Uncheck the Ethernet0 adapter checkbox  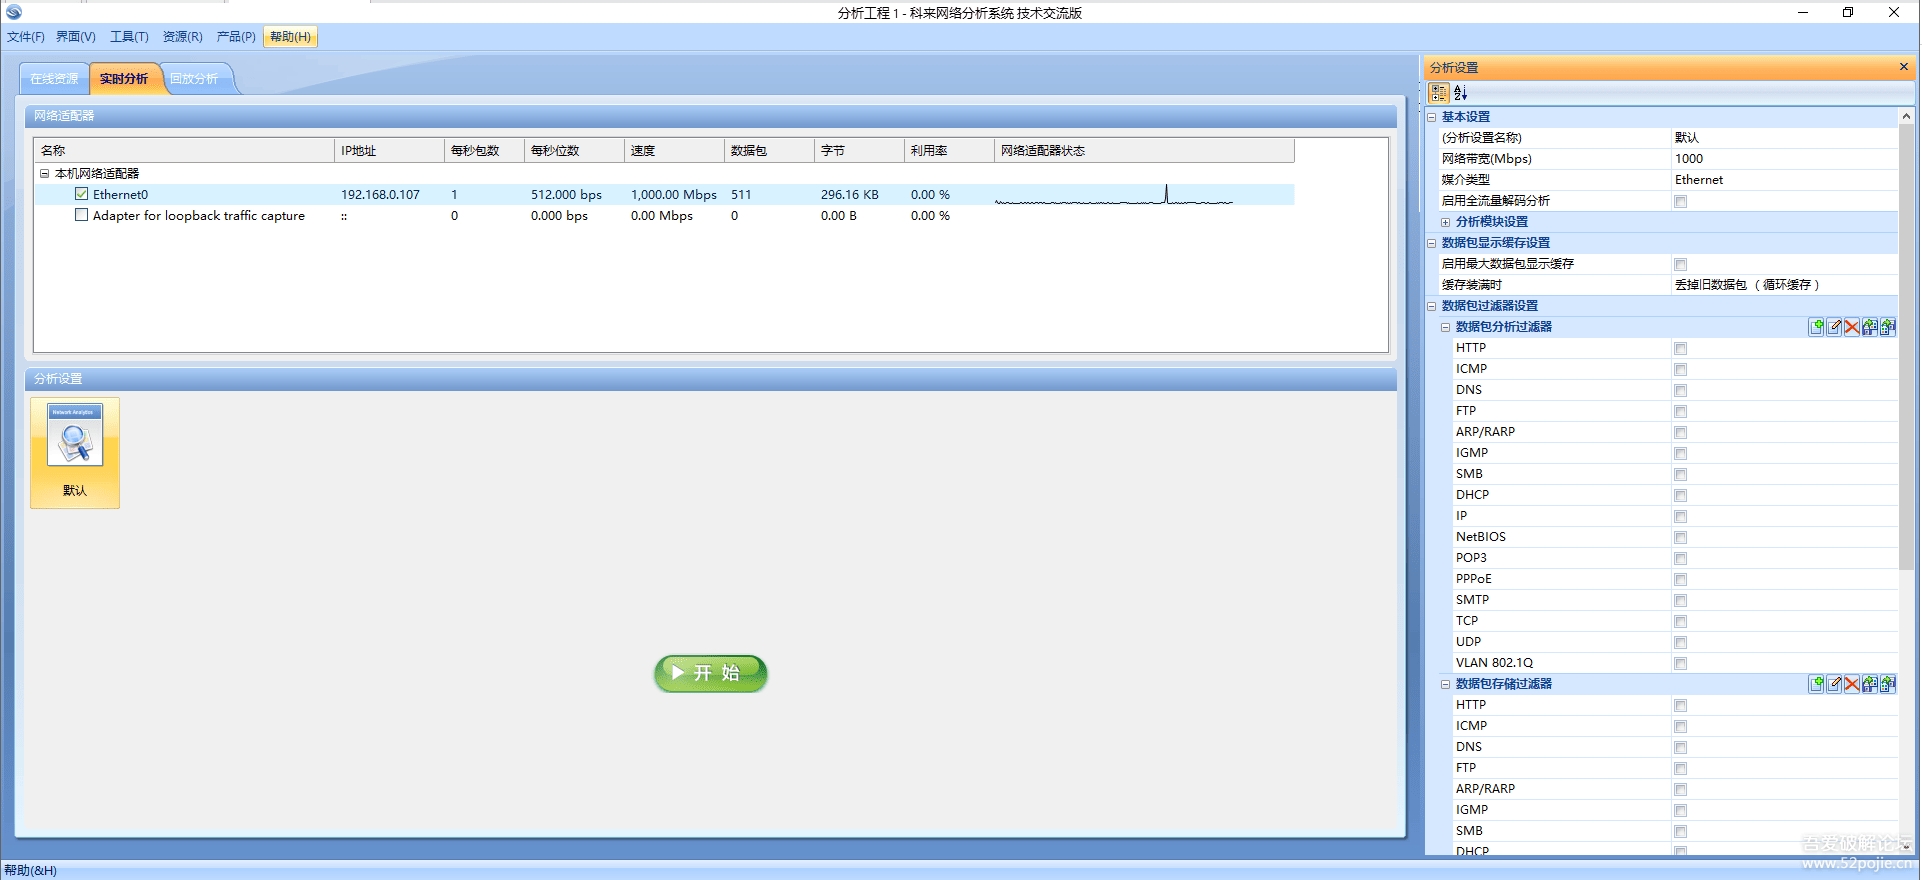pos(82,194)
